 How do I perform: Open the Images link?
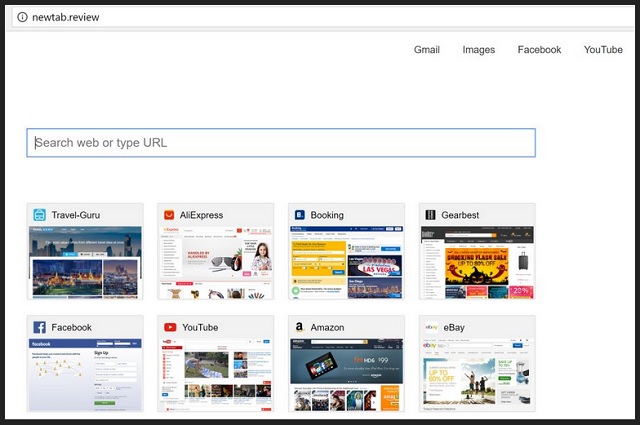[478, 50]
